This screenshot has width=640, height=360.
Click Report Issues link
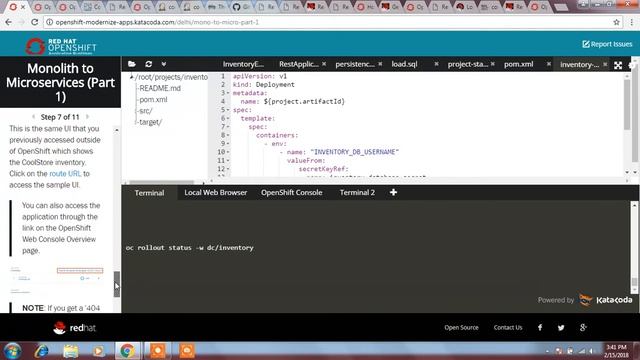click(607, 44)
